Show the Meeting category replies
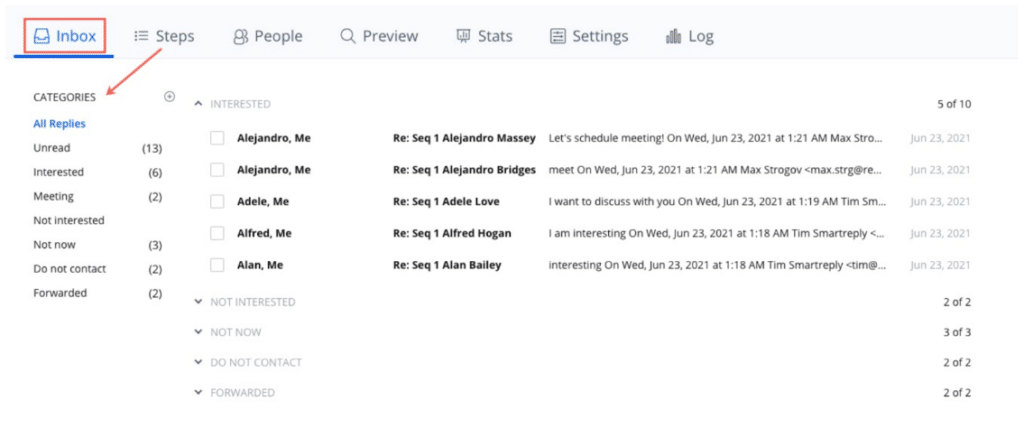Image resolution: width=1024 pixels, height=438 pixels. coord(54,197)
